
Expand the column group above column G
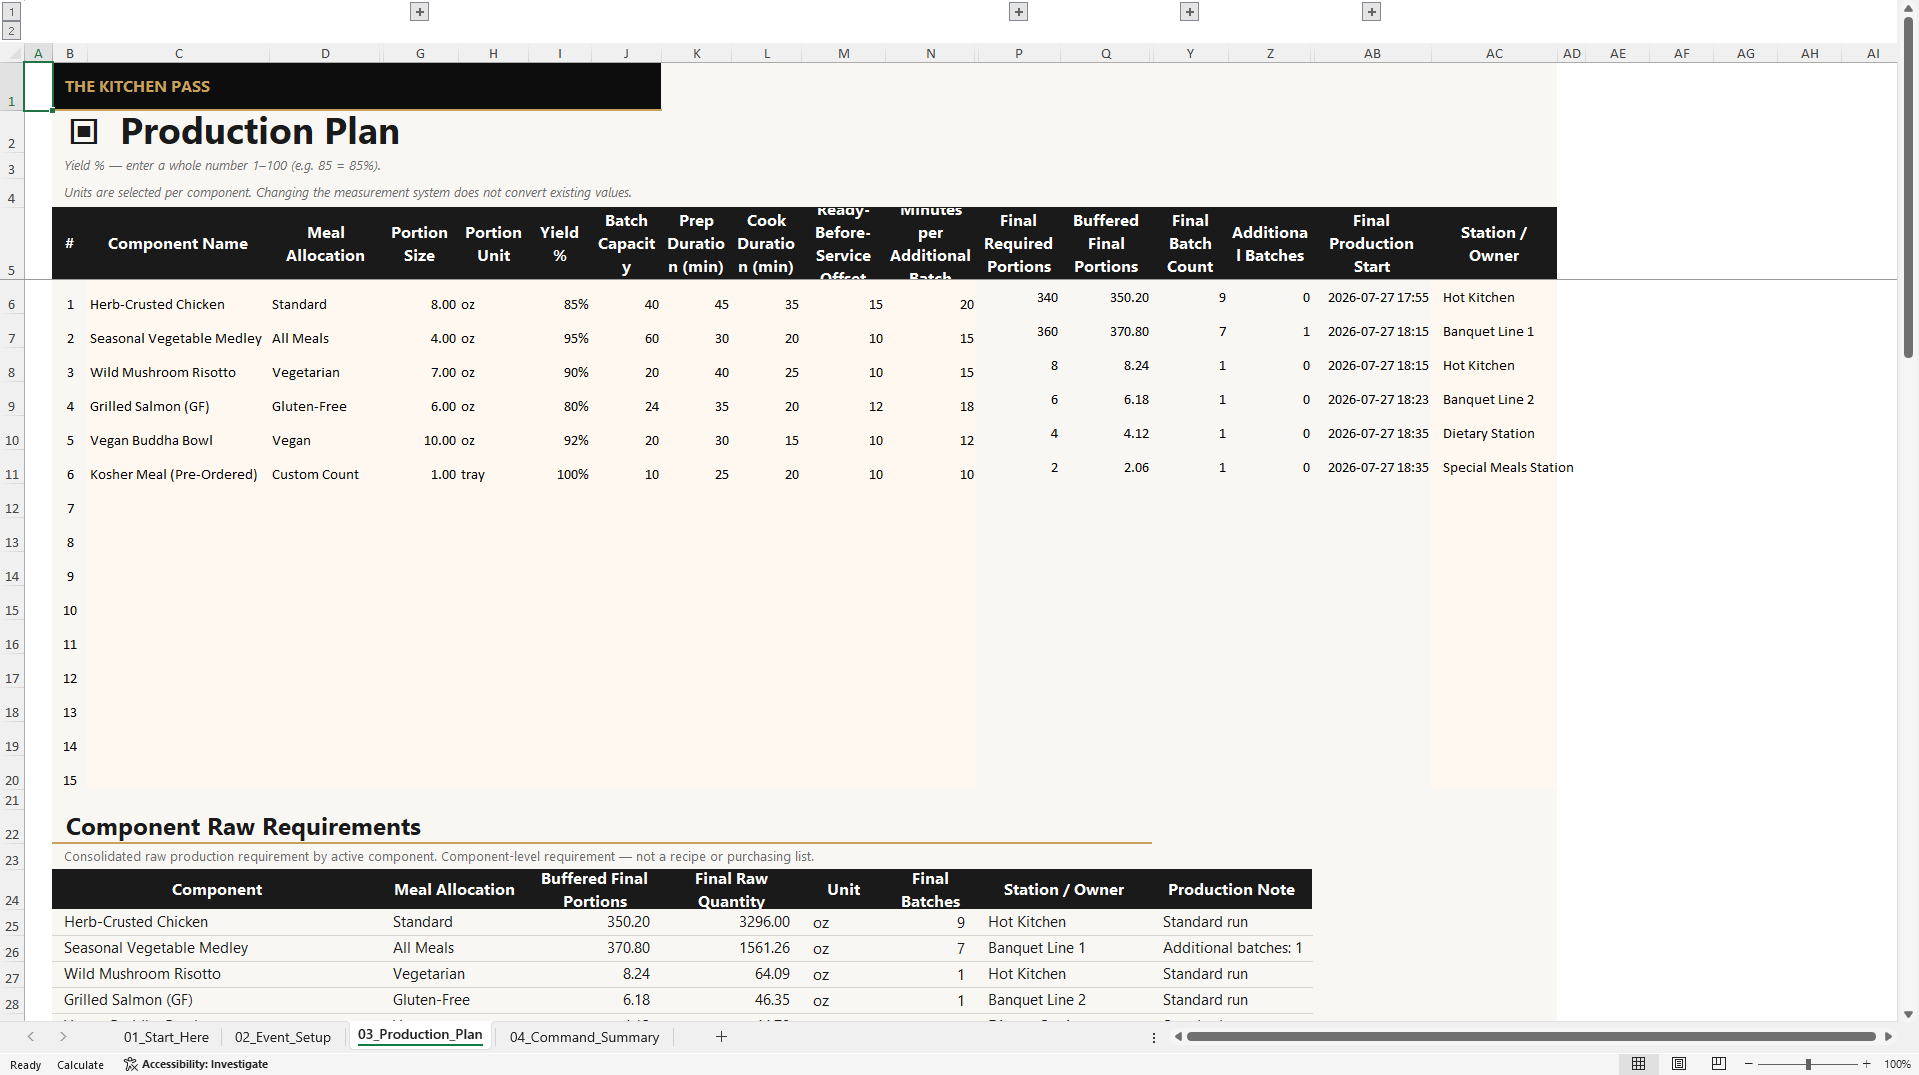coord(420,12)
